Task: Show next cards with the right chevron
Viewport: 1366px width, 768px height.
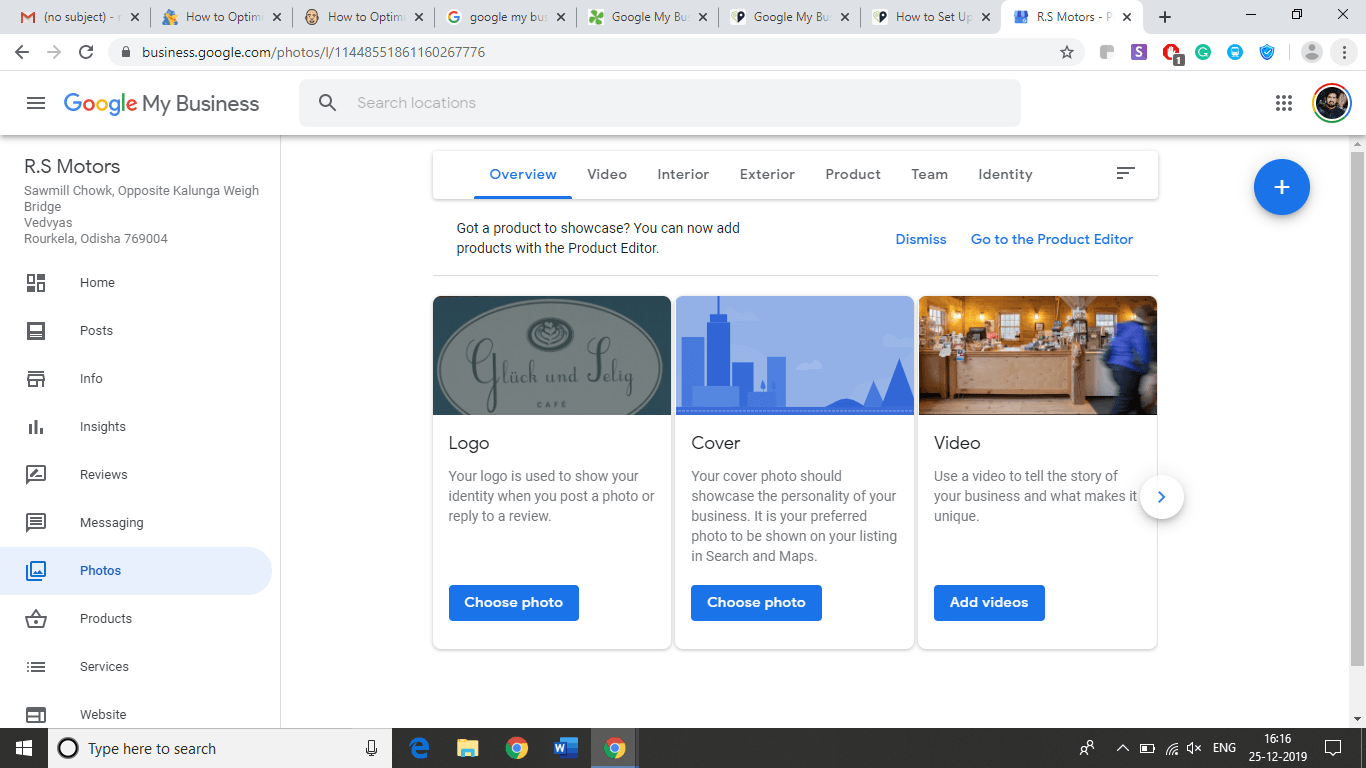Action: coord(1161,497)
